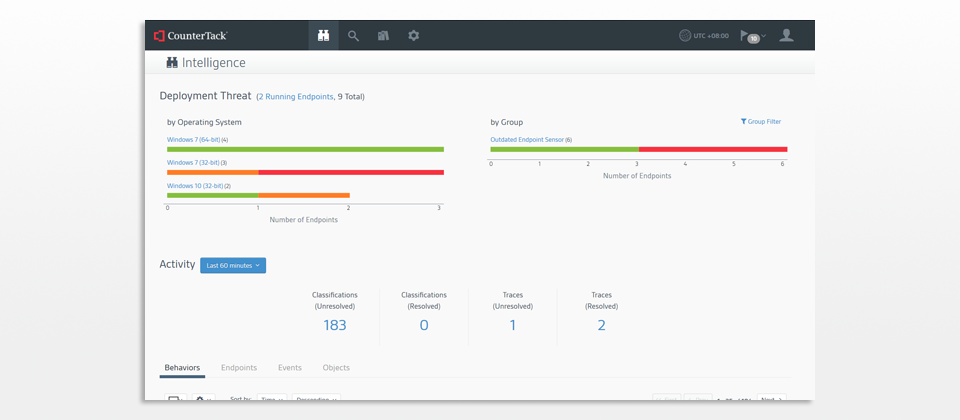Image resolution: width=960 pixels, height=420 pixels.
Task: Expand the Last 60 minutes dropdown
Action: pos(233,265)
